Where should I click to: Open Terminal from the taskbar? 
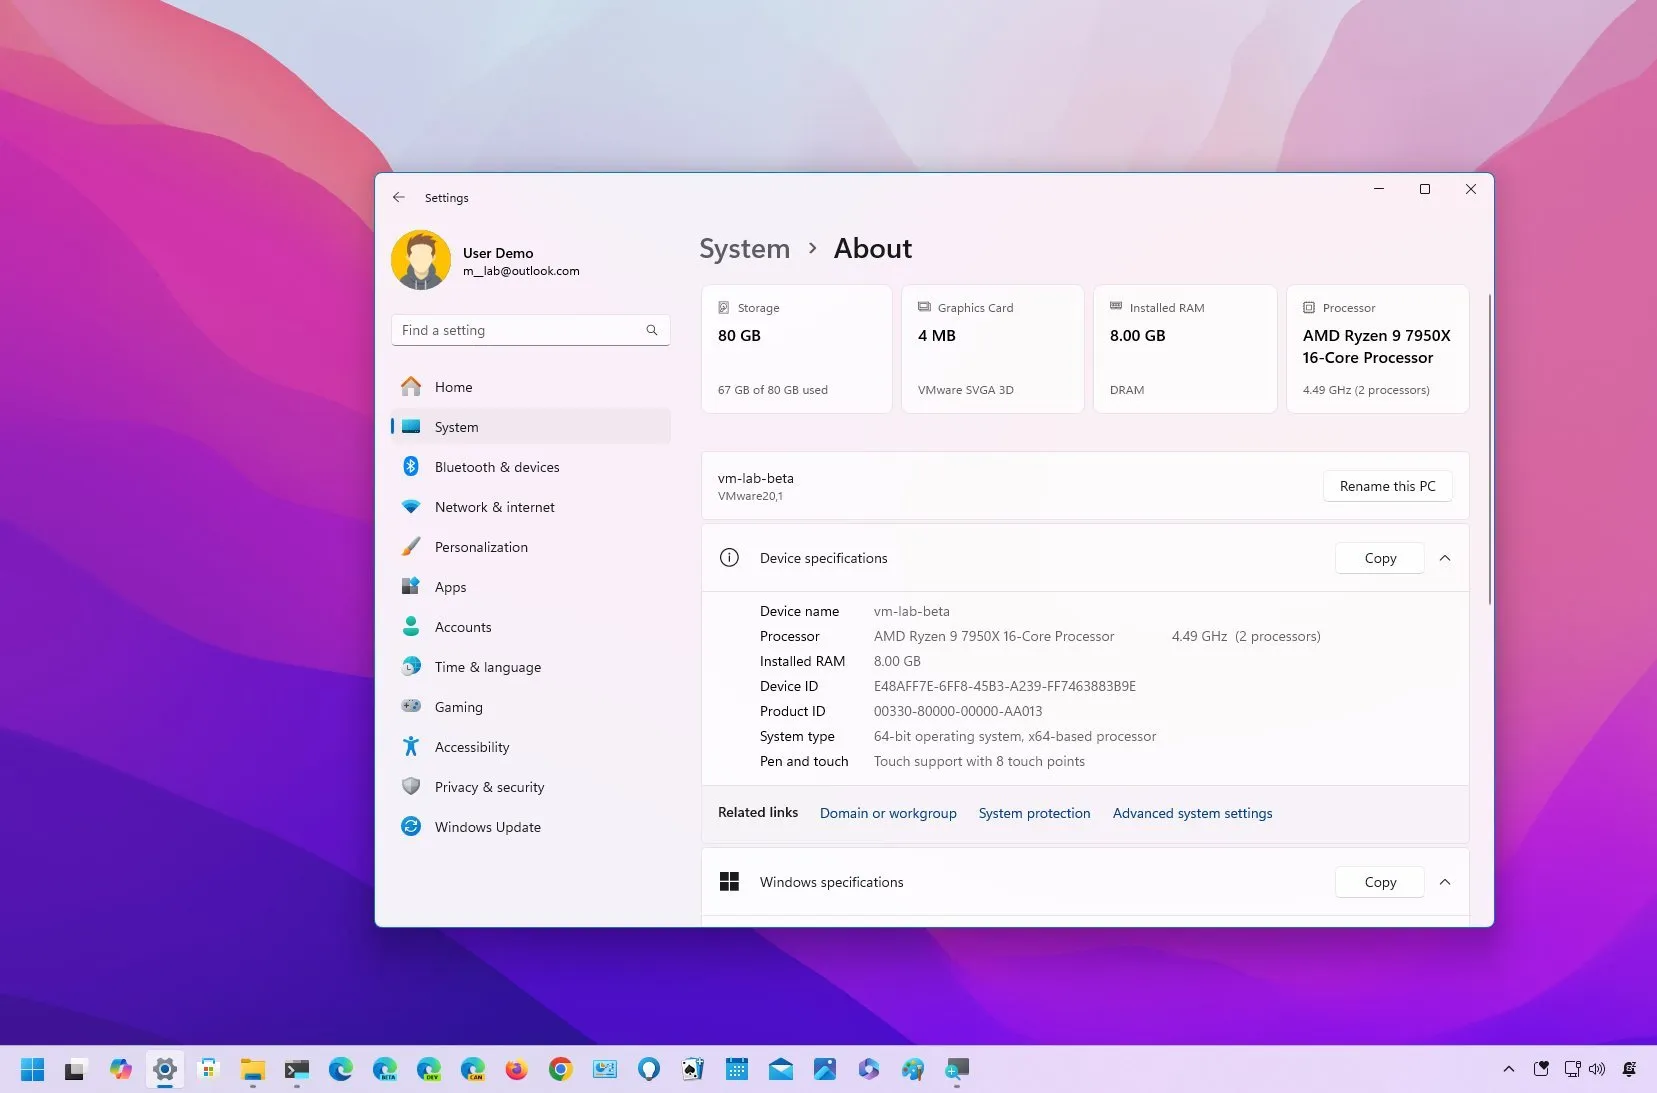296,1068
